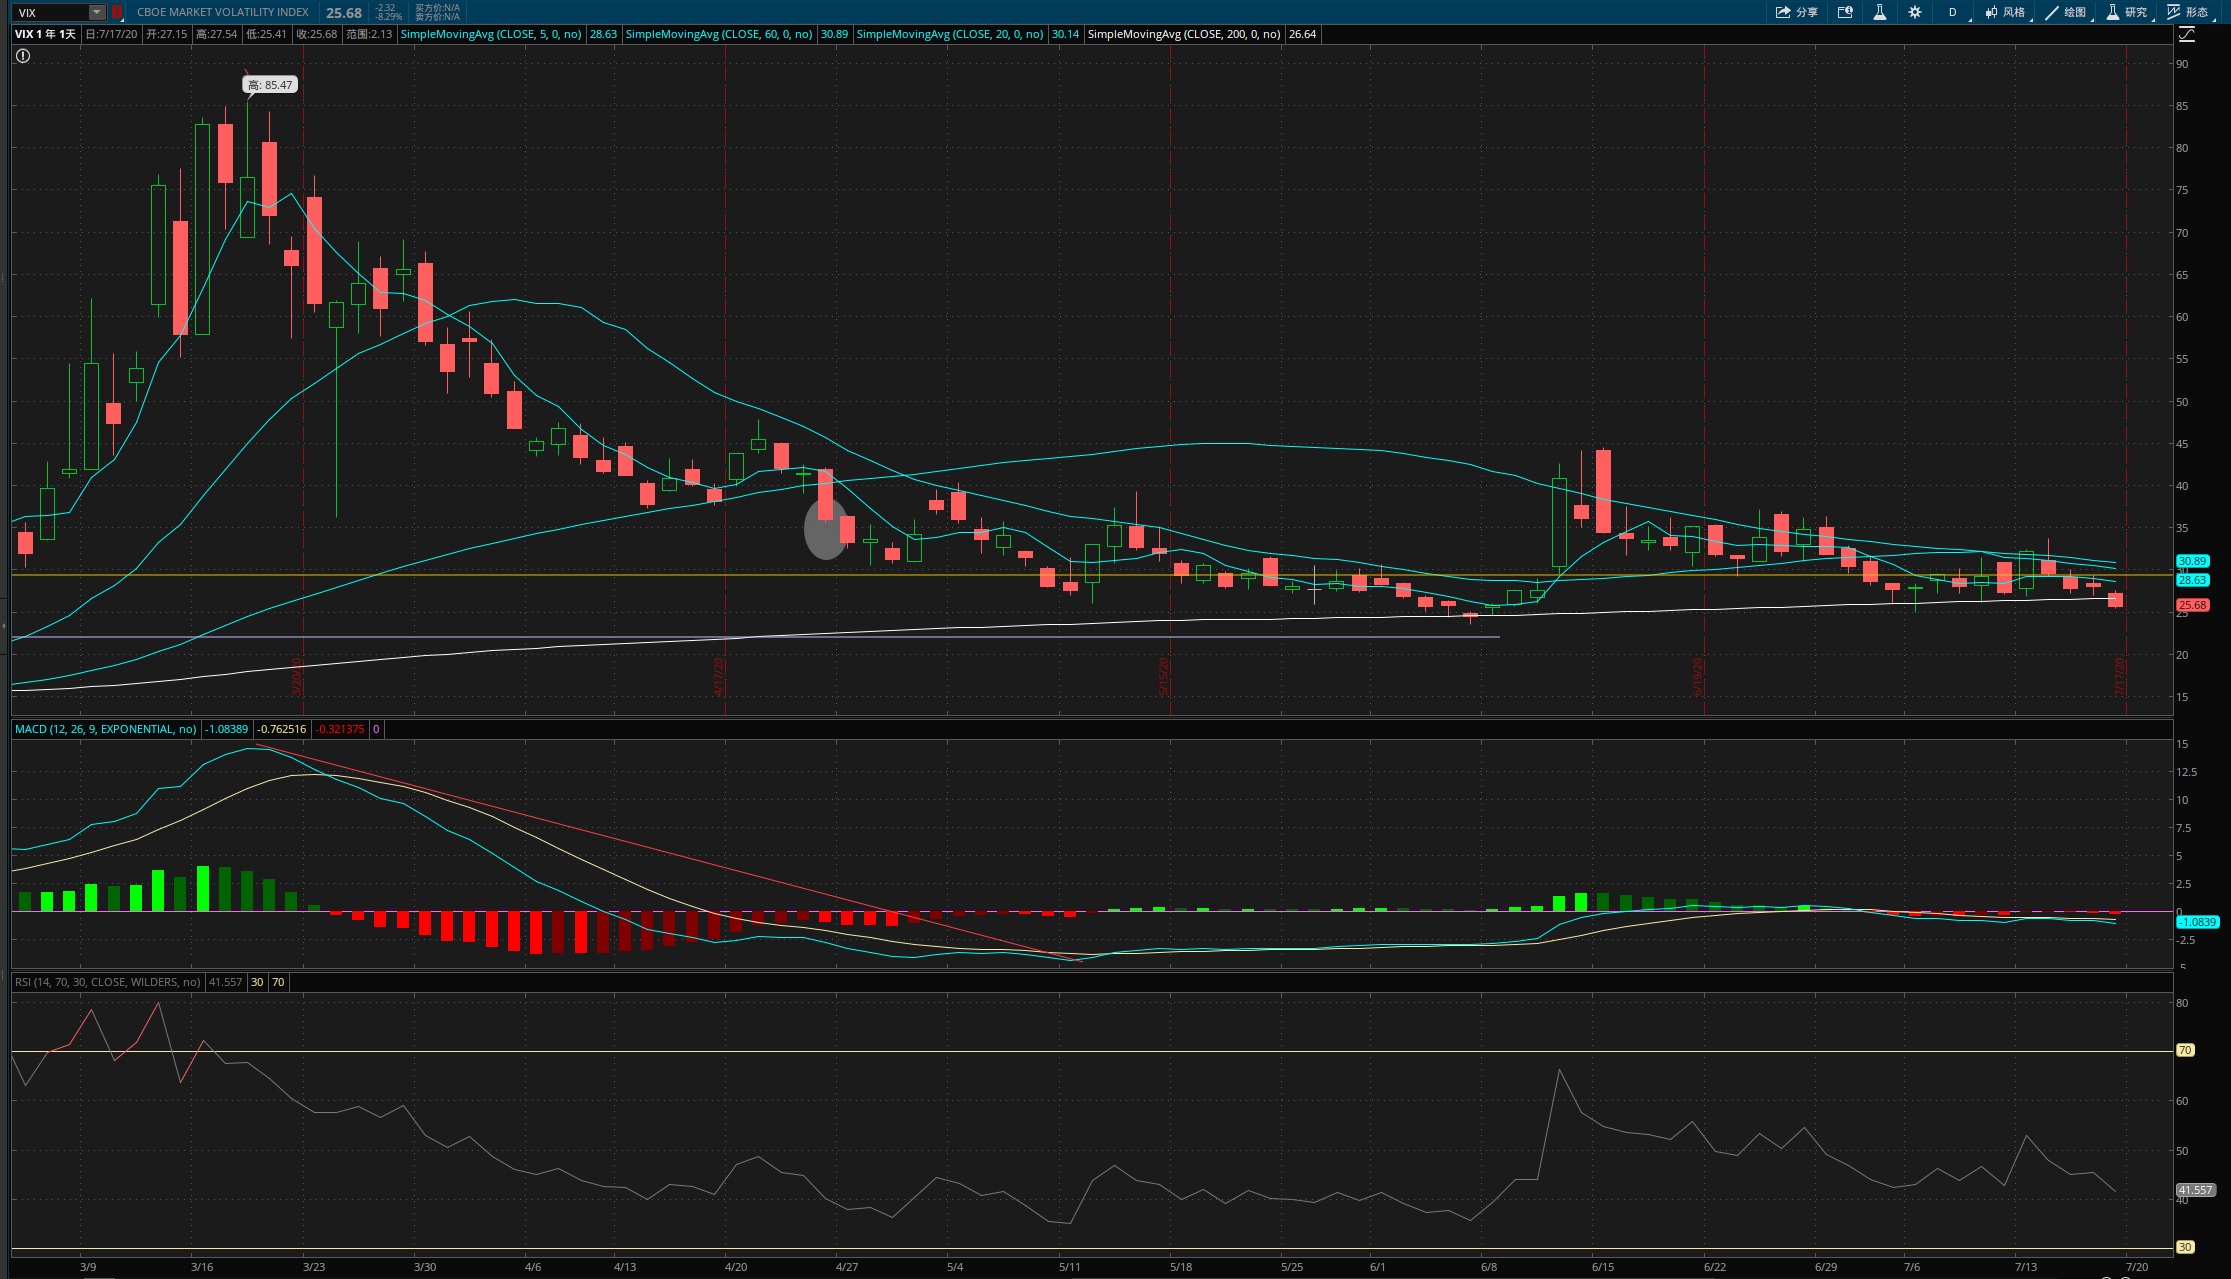
Task: Click the 7/17/20 expiration marker
Action: [2120, 676]
